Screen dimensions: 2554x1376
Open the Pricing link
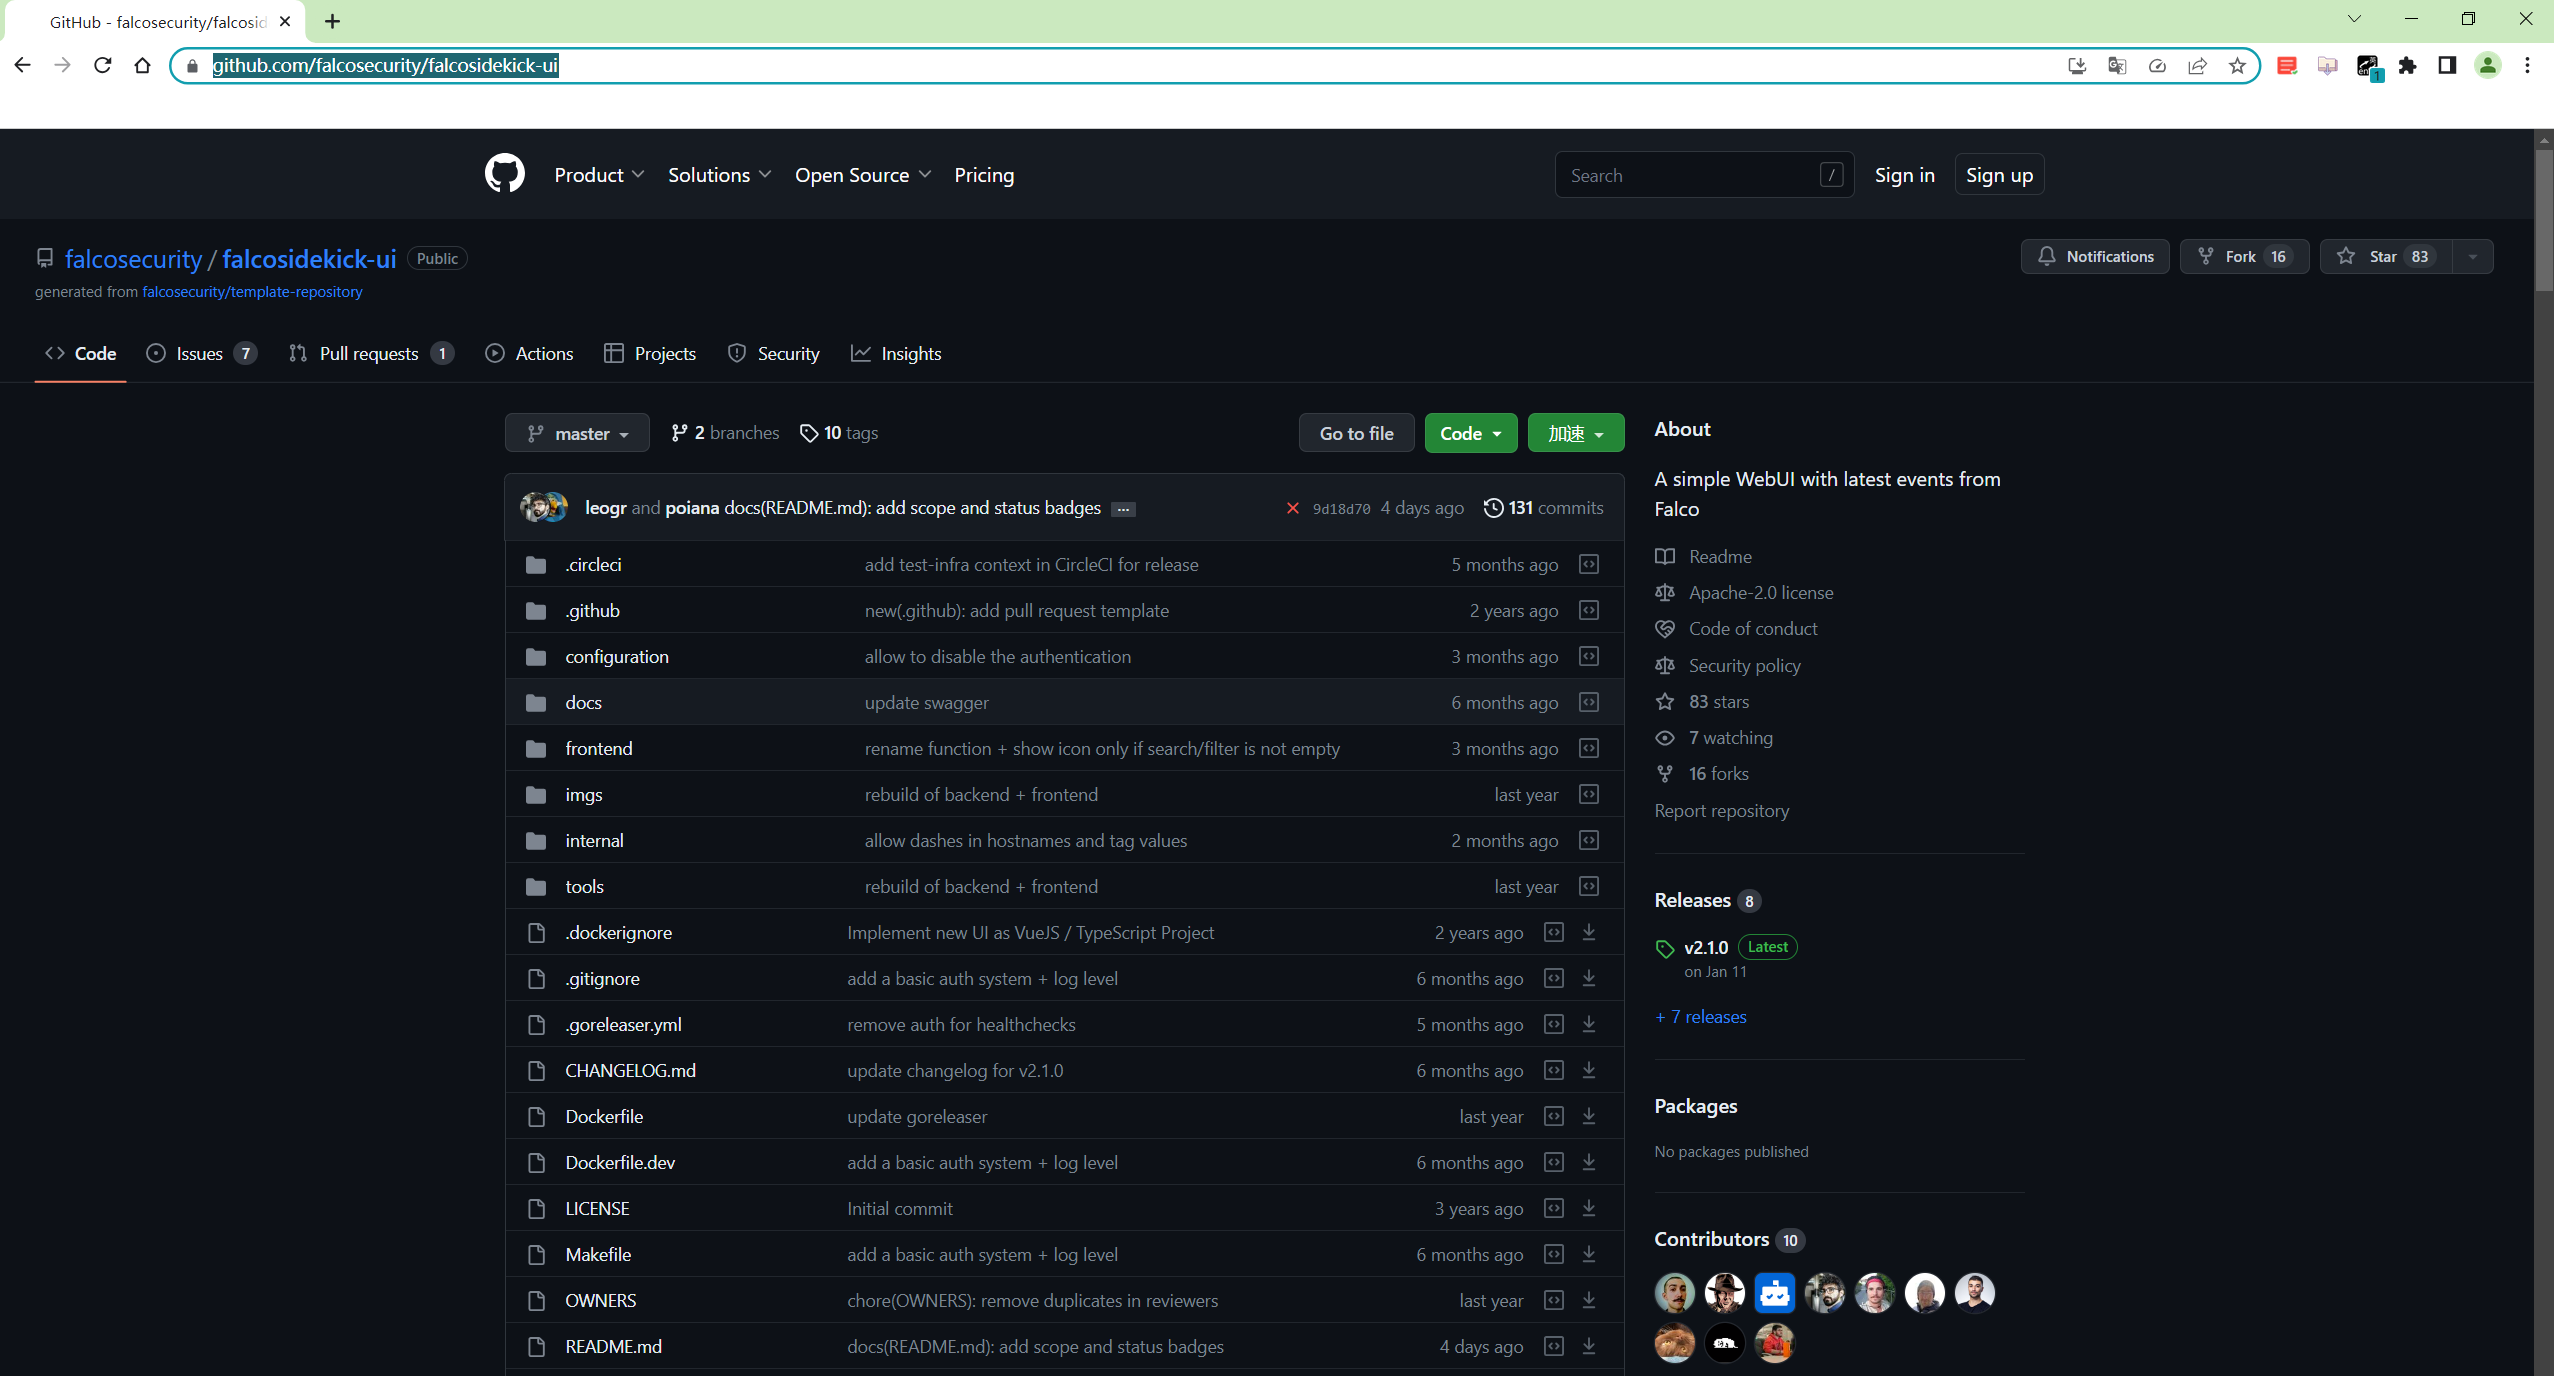pos(984,175)
